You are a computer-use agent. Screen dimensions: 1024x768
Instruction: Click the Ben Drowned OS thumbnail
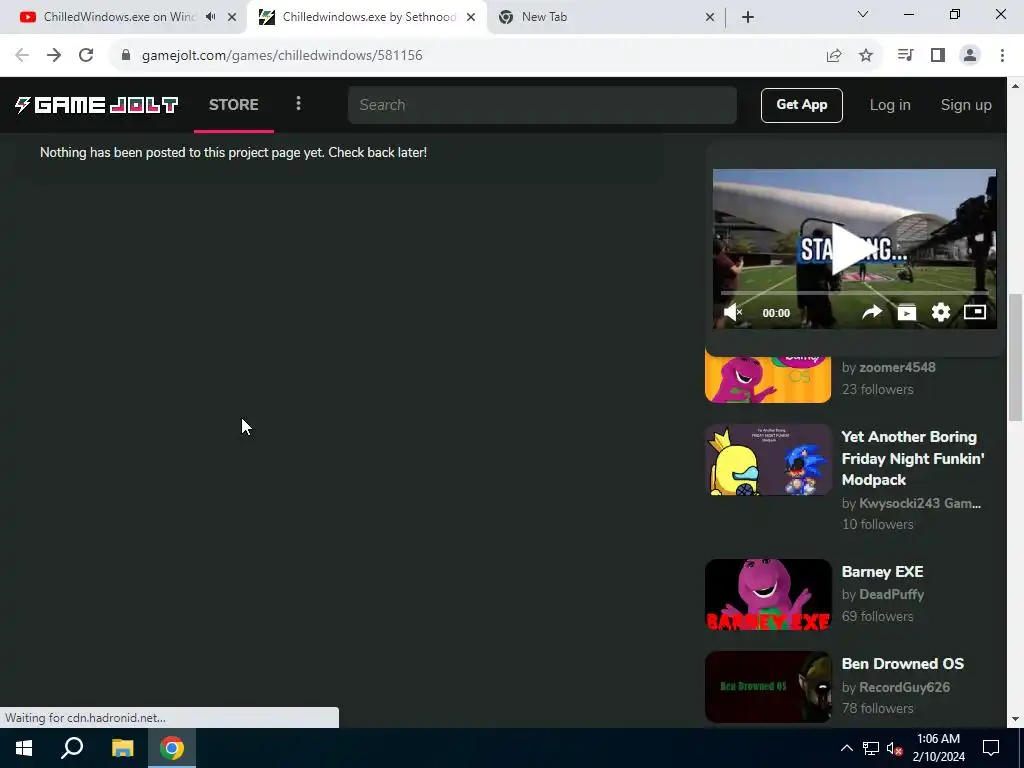coord(768,686)
